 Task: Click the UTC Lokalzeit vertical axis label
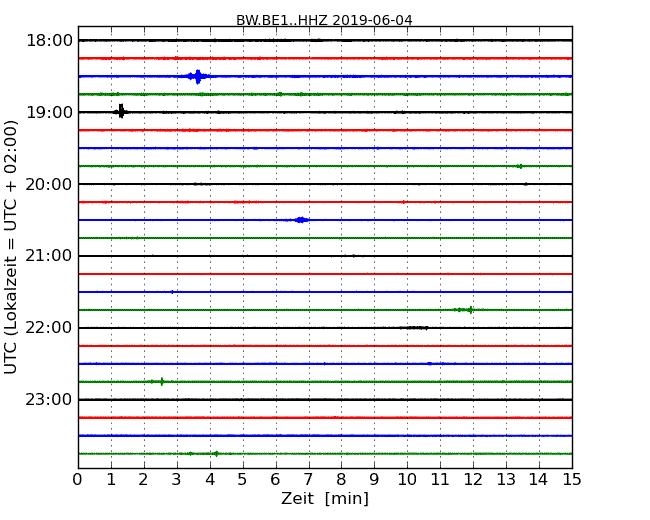point(10,247)
